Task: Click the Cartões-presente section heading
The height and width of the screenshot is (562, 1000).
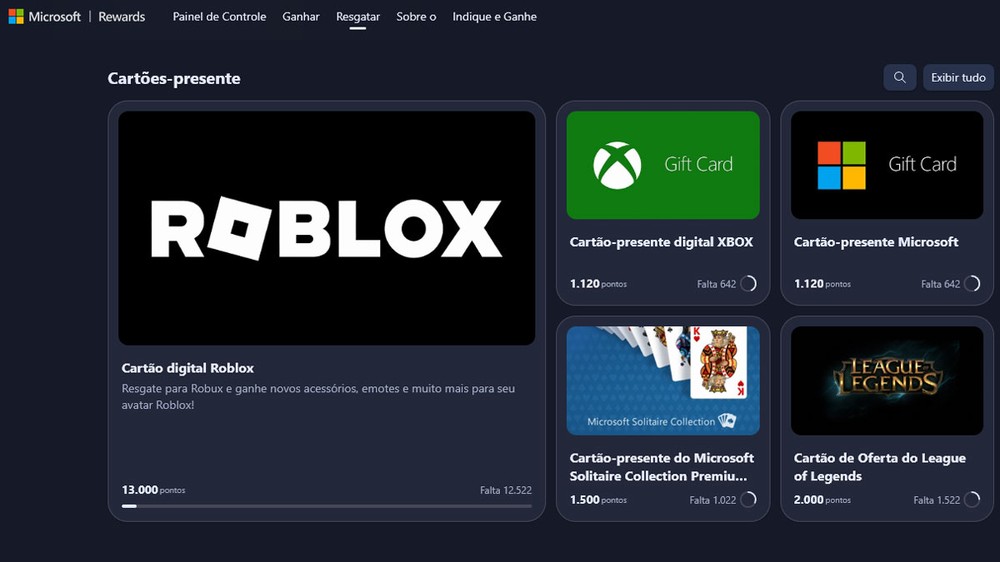Action: point(173,78)
